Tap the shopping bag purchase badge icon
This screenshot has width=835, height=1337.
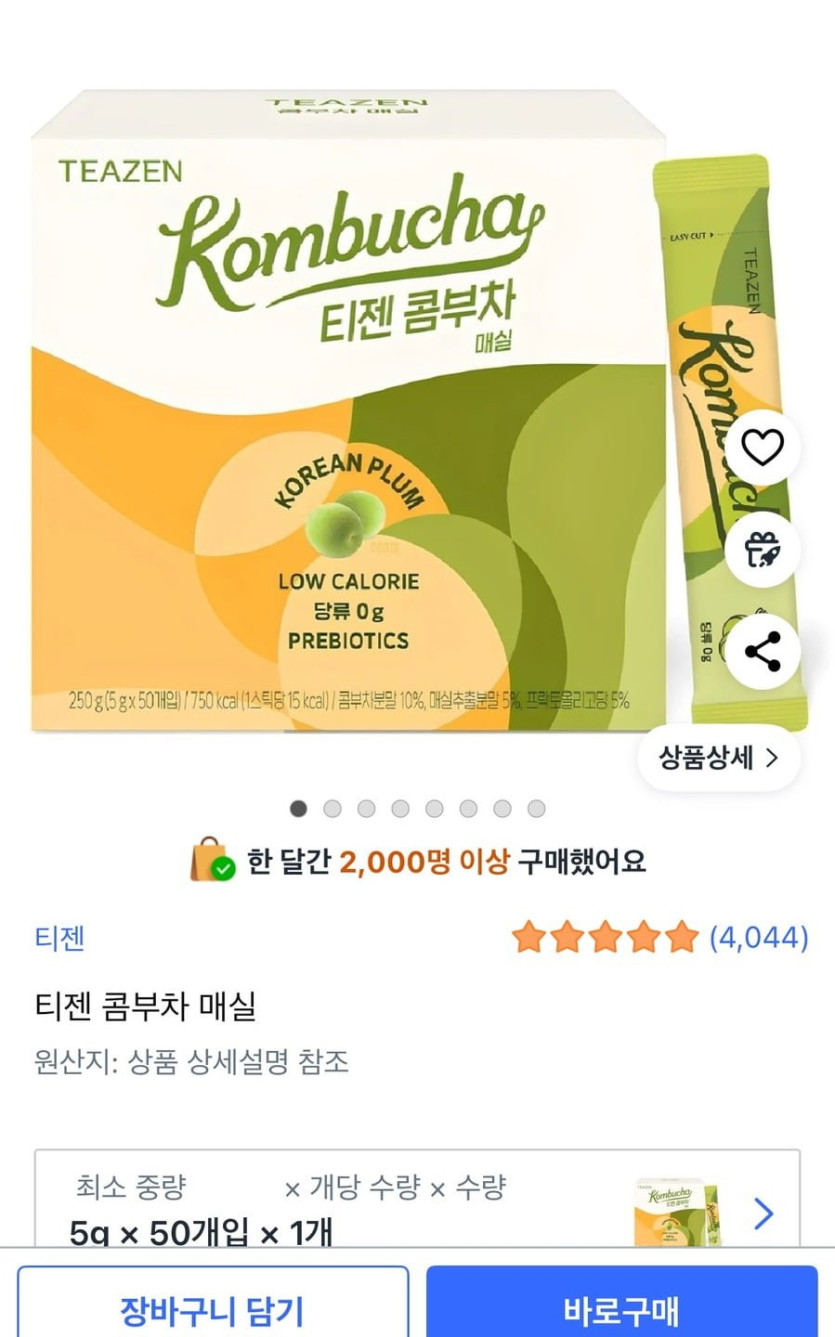click(212, 860)
